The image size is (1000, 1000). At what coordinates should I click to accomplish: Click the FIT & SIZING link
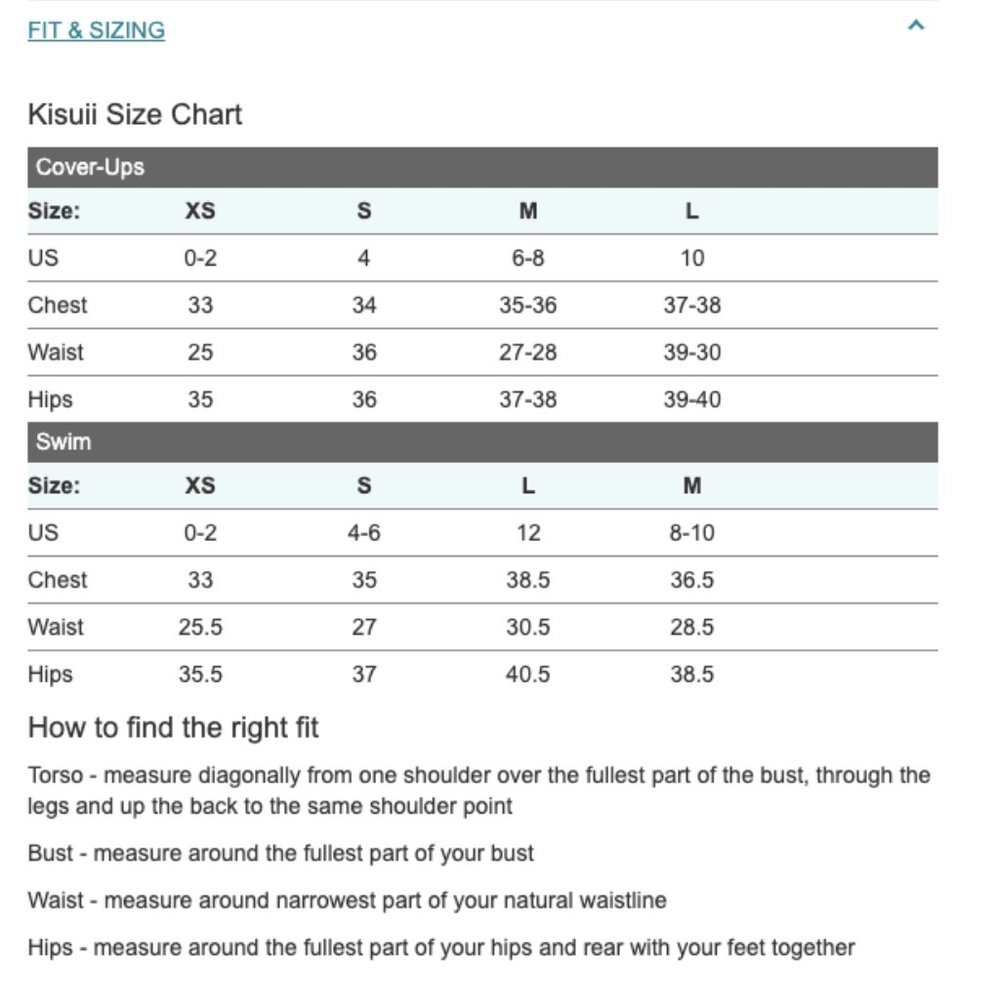coord(96,30)
